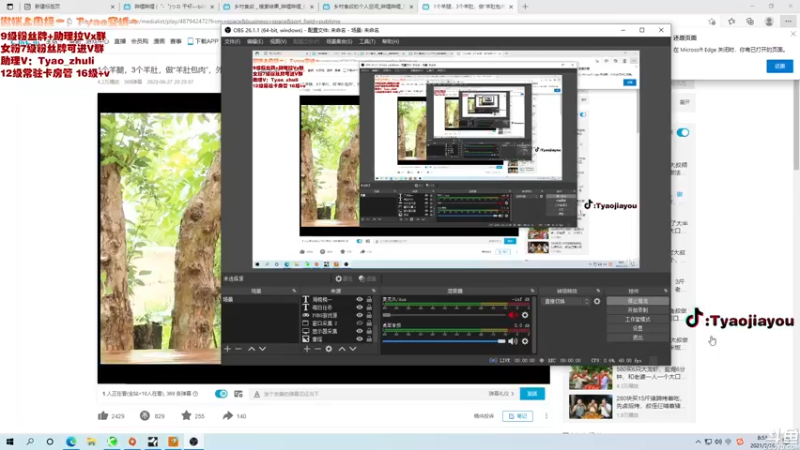This screenshot has height=450, width=800.
Task: Pop out the Audio Mixer dock
Action: (532, 291)
